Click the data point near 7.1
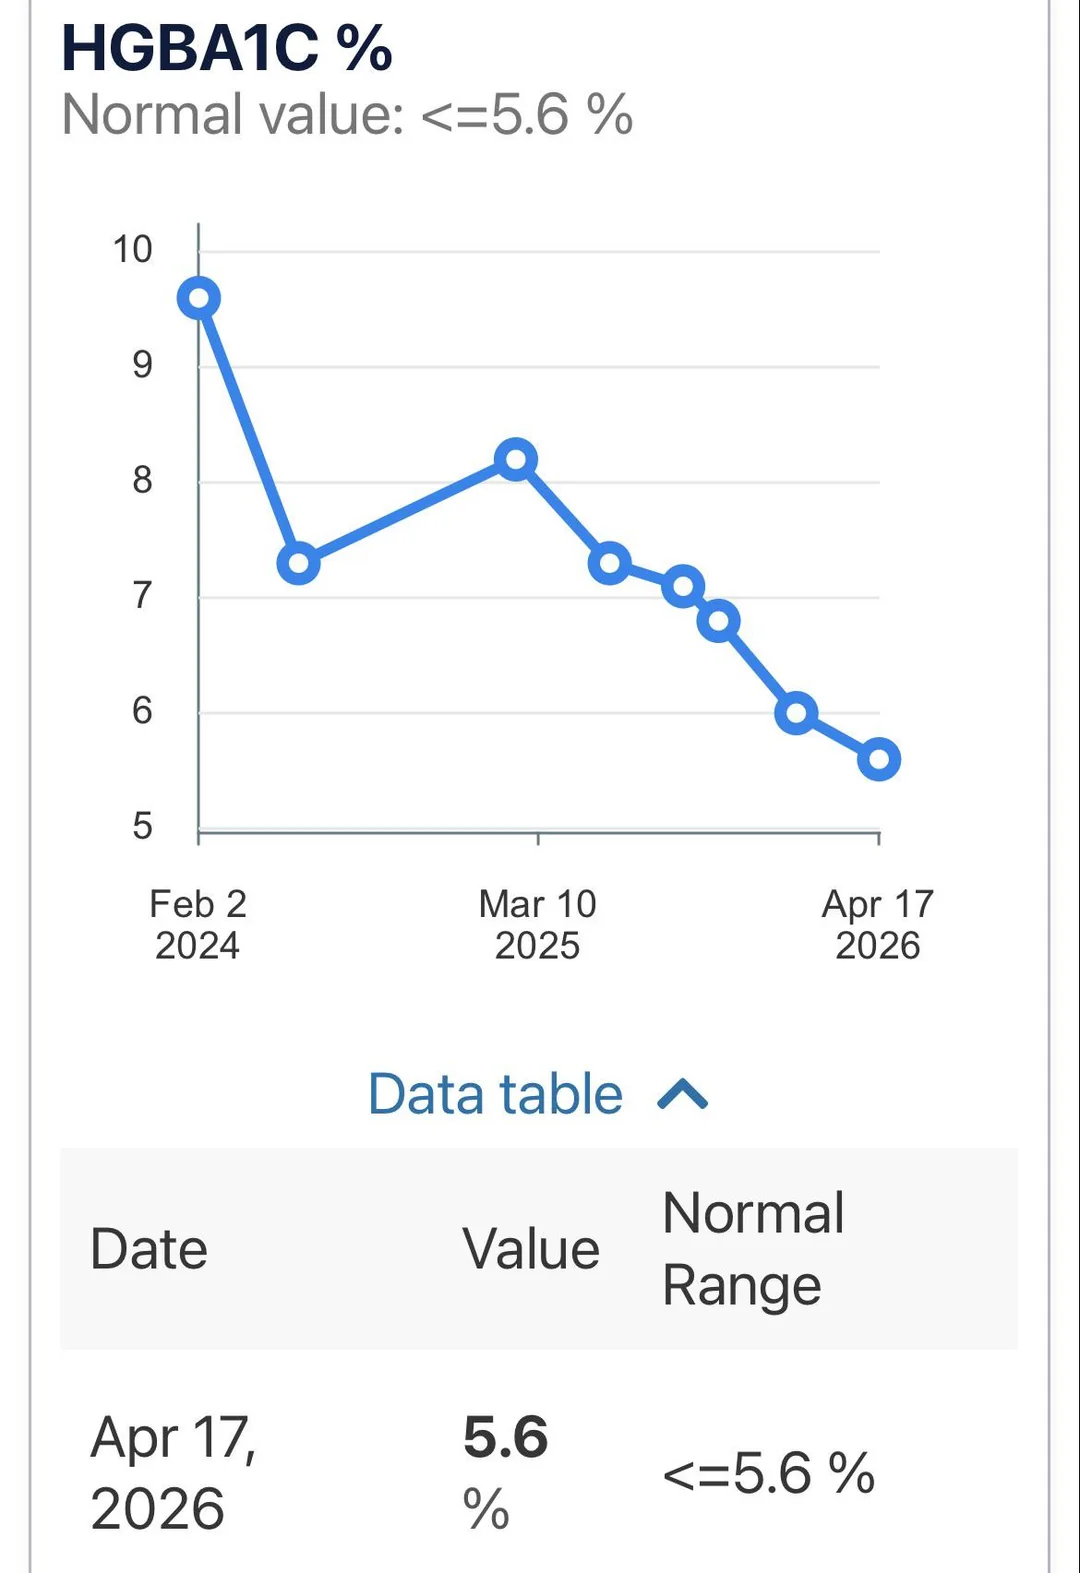Image resolution: width=1080 pixels, height=1573 pixels. [x=682, y=584]
